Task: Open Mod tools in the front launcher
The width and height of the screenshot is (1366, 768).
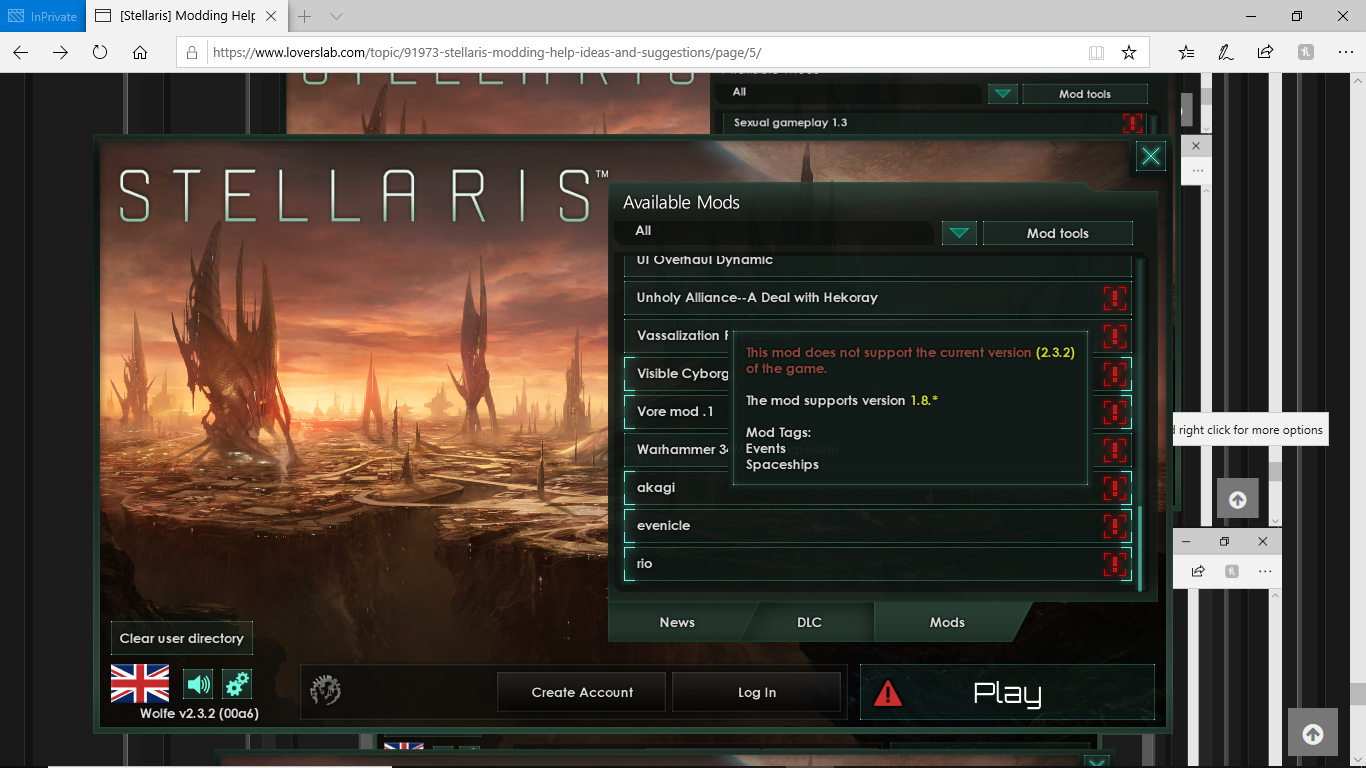Action: pos(1058,233)
